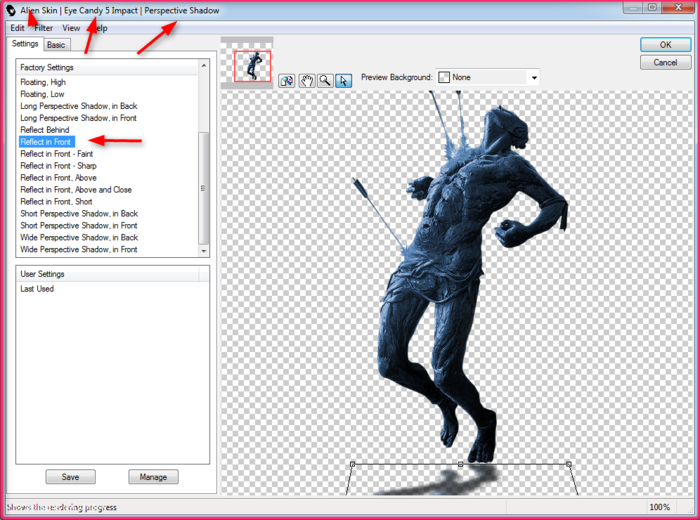Click the Factory Settings scrollbar thumb
This screenshot has height=520, width=700.
[204, 188]
